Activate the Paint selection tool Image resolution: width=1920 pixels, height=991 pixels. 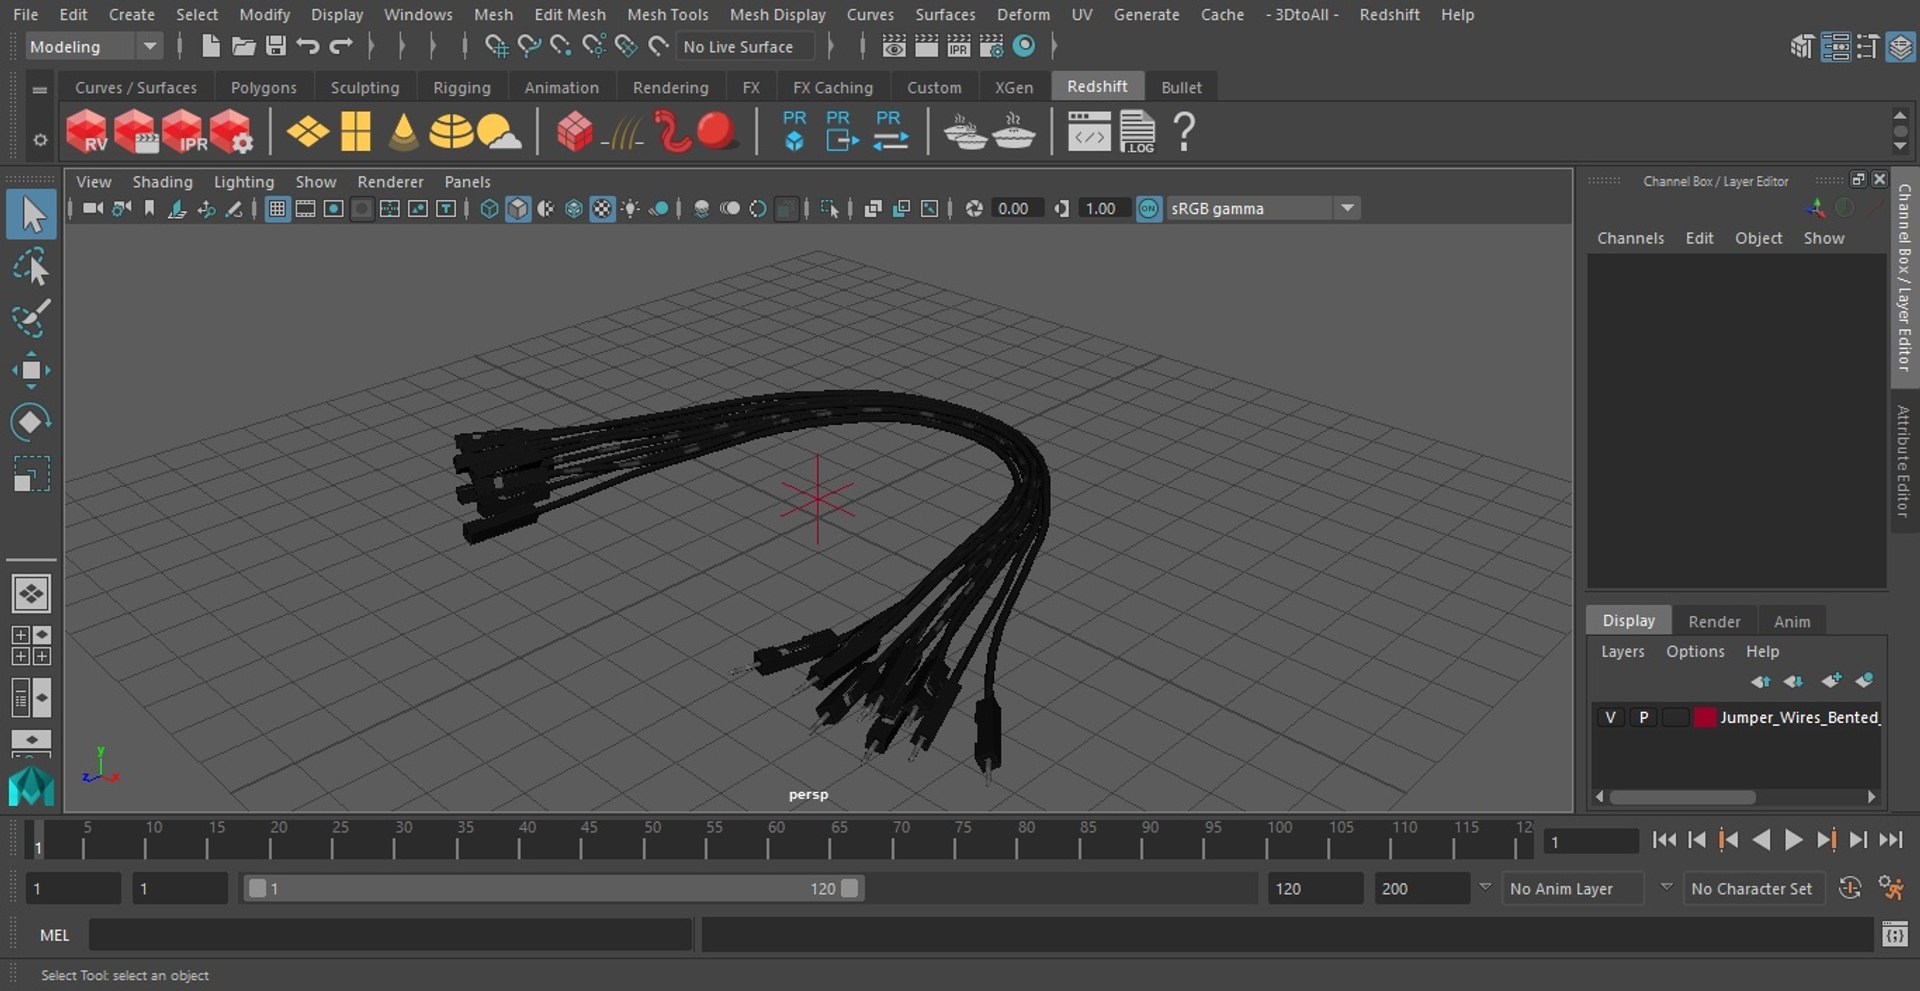tap(31, 318)
